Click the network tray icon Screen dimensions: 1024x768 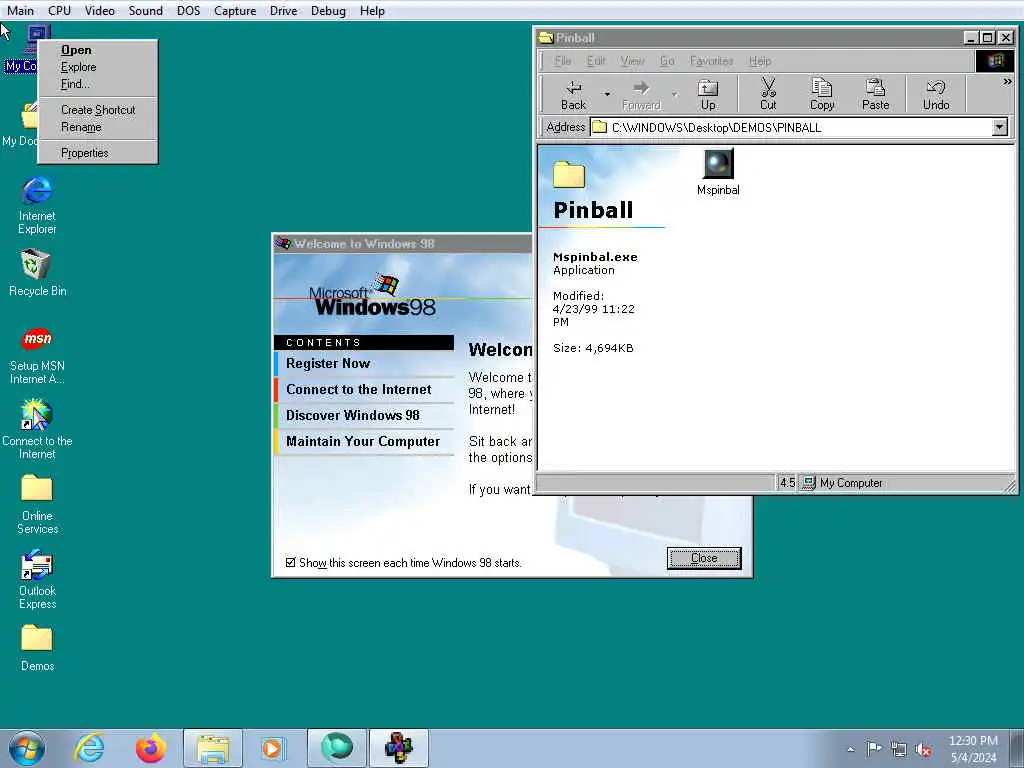899,749
